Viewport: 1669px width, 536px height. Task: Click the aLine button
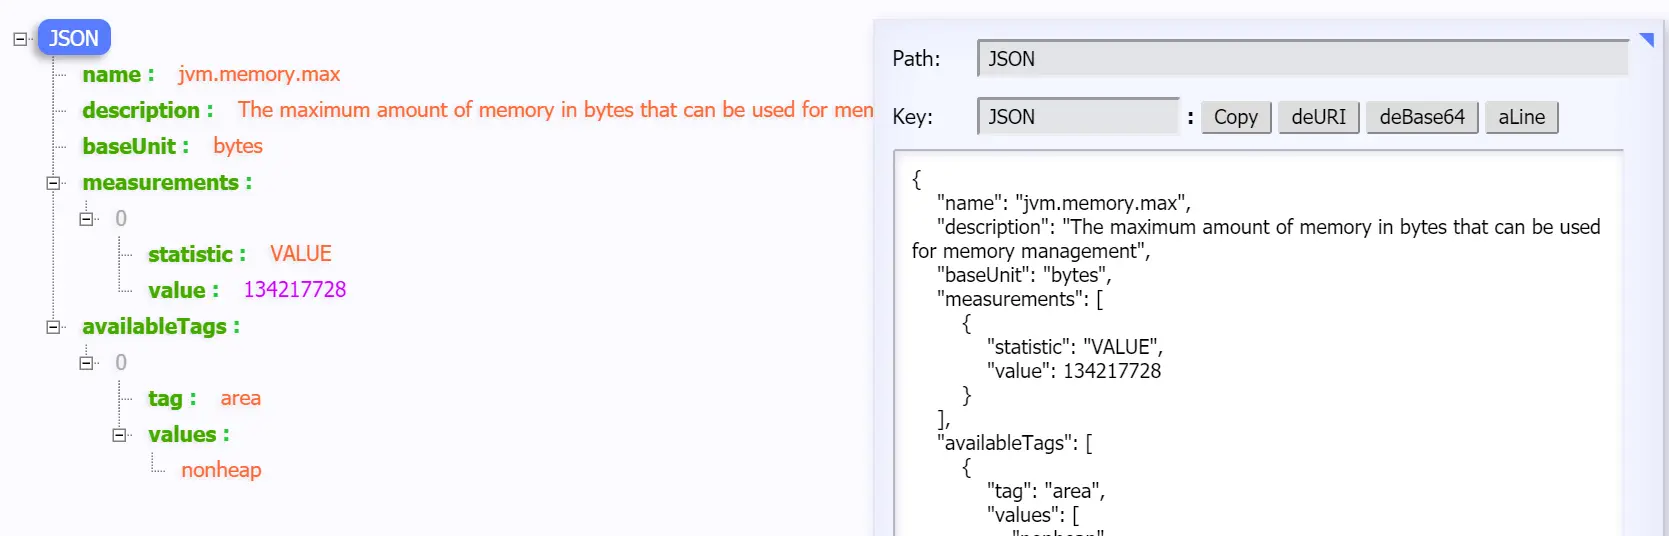(1522, 117)
